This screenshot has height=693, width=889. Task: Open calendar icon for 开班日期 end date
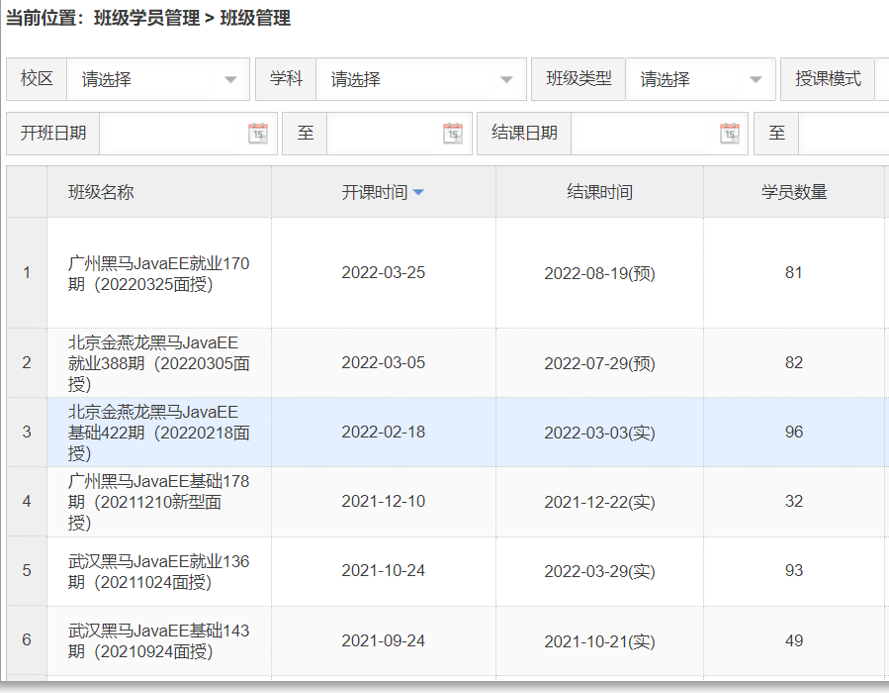(x=453, y=134)
